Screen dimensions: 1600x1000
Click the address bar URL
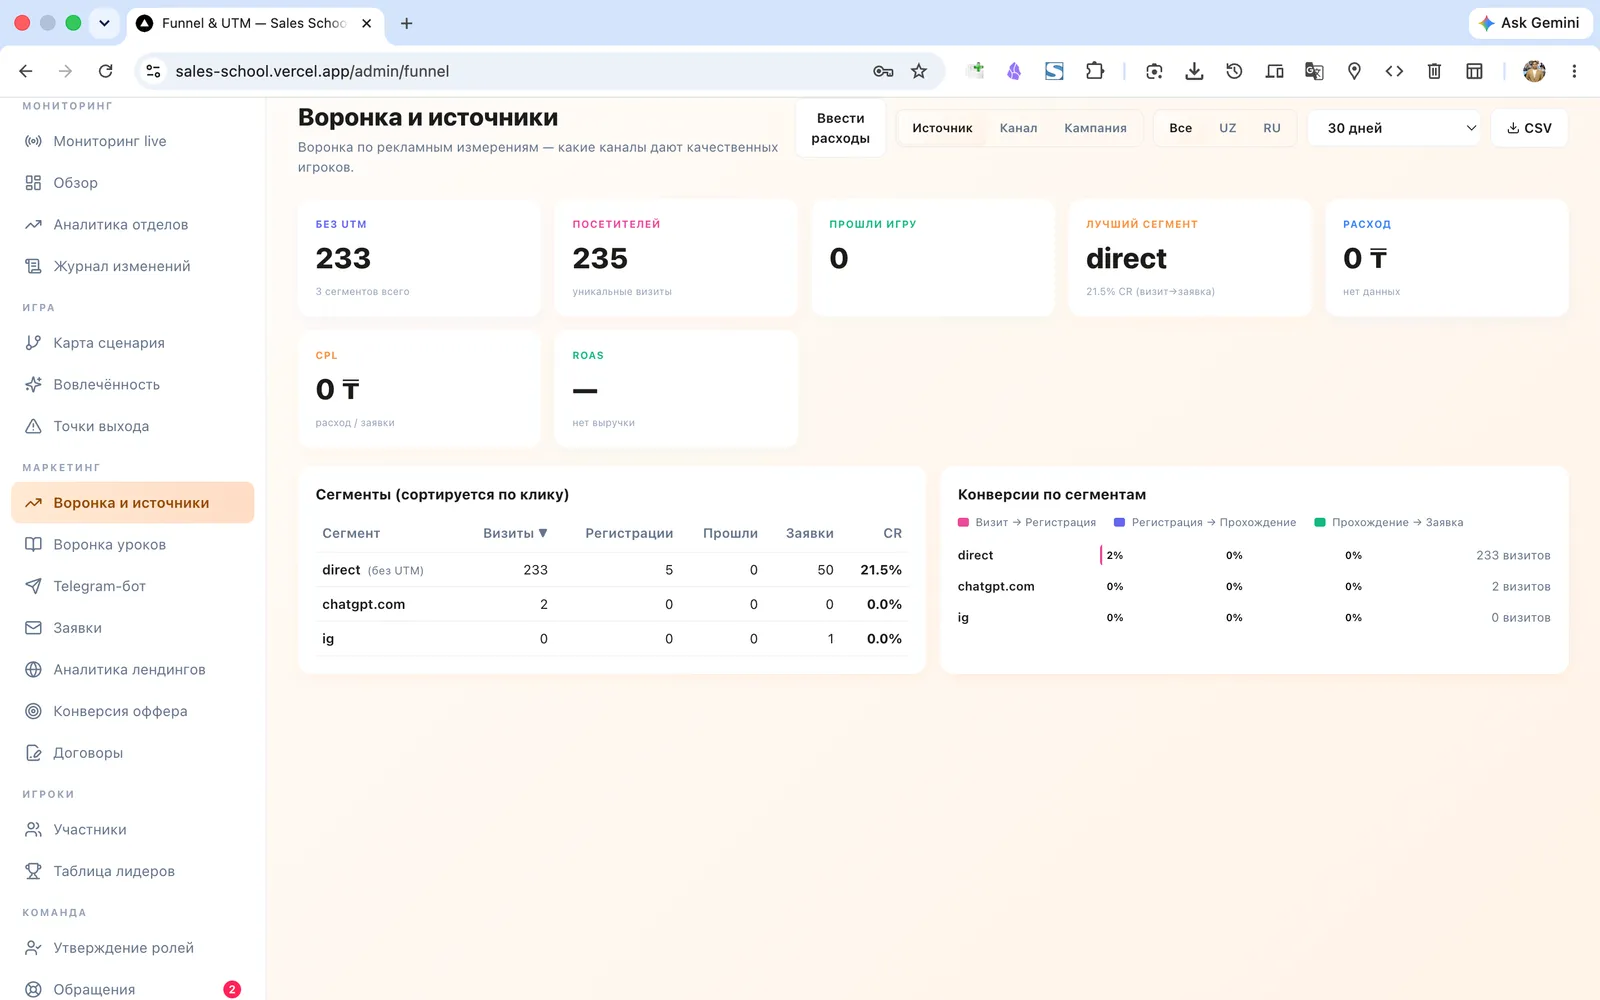312,71
